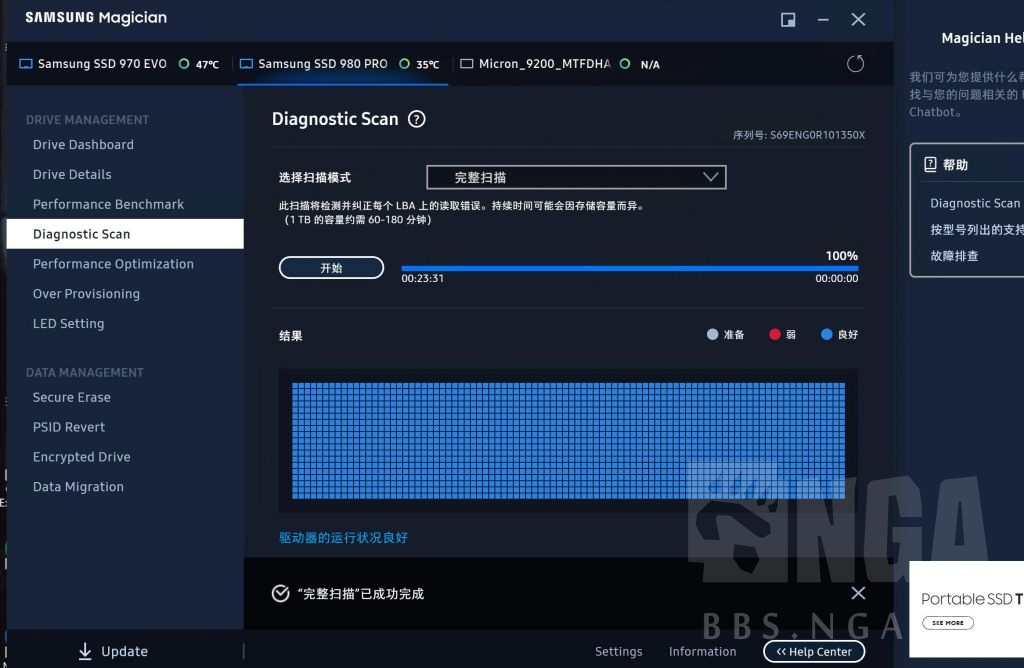Click the docking layout icon in the title bar
Image resolution: width=1024 pixels, height=668 pixels.
[787, 19]
